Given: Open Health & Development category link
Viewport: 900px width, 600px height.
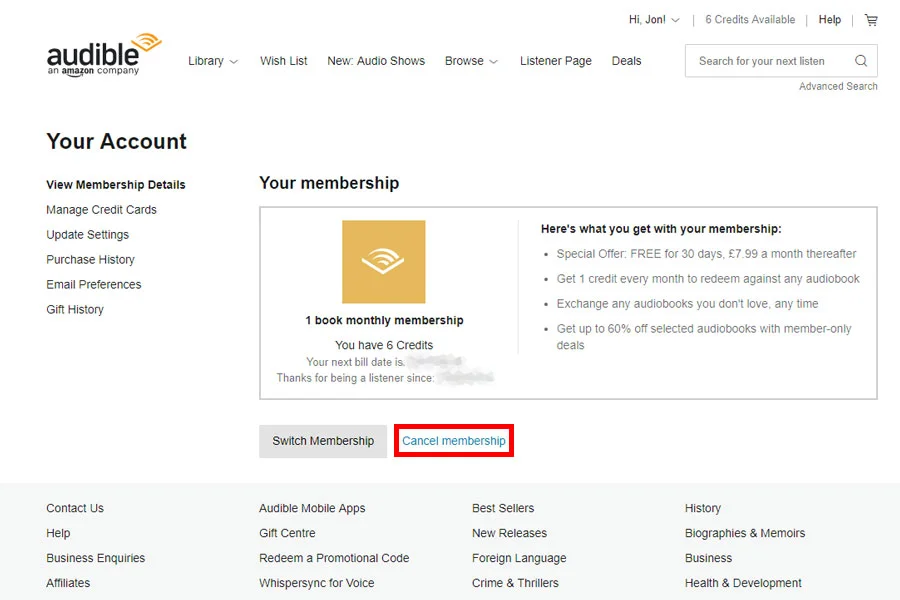Looking at the screenshot, I should (x=743, y=583).
